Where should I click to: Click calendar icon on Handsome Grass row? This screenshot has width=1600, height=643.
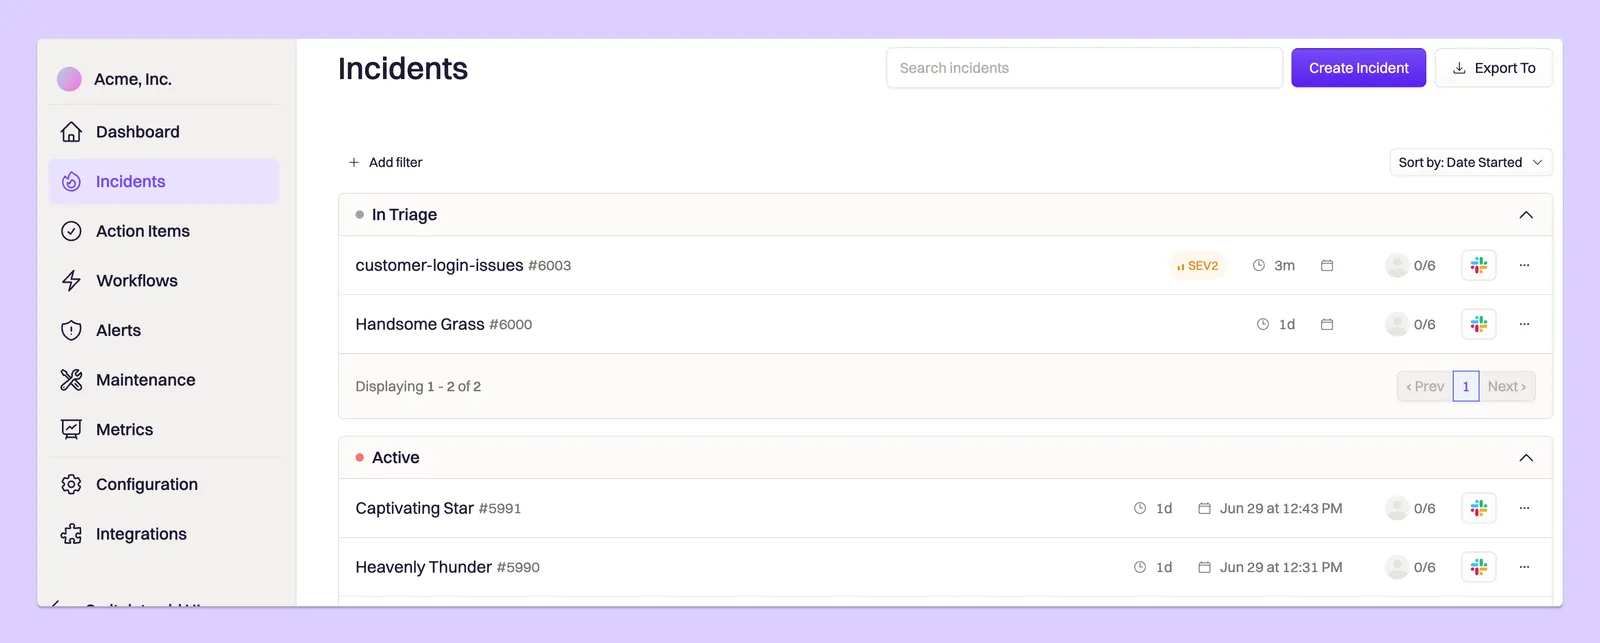(x=1327, y=324)
